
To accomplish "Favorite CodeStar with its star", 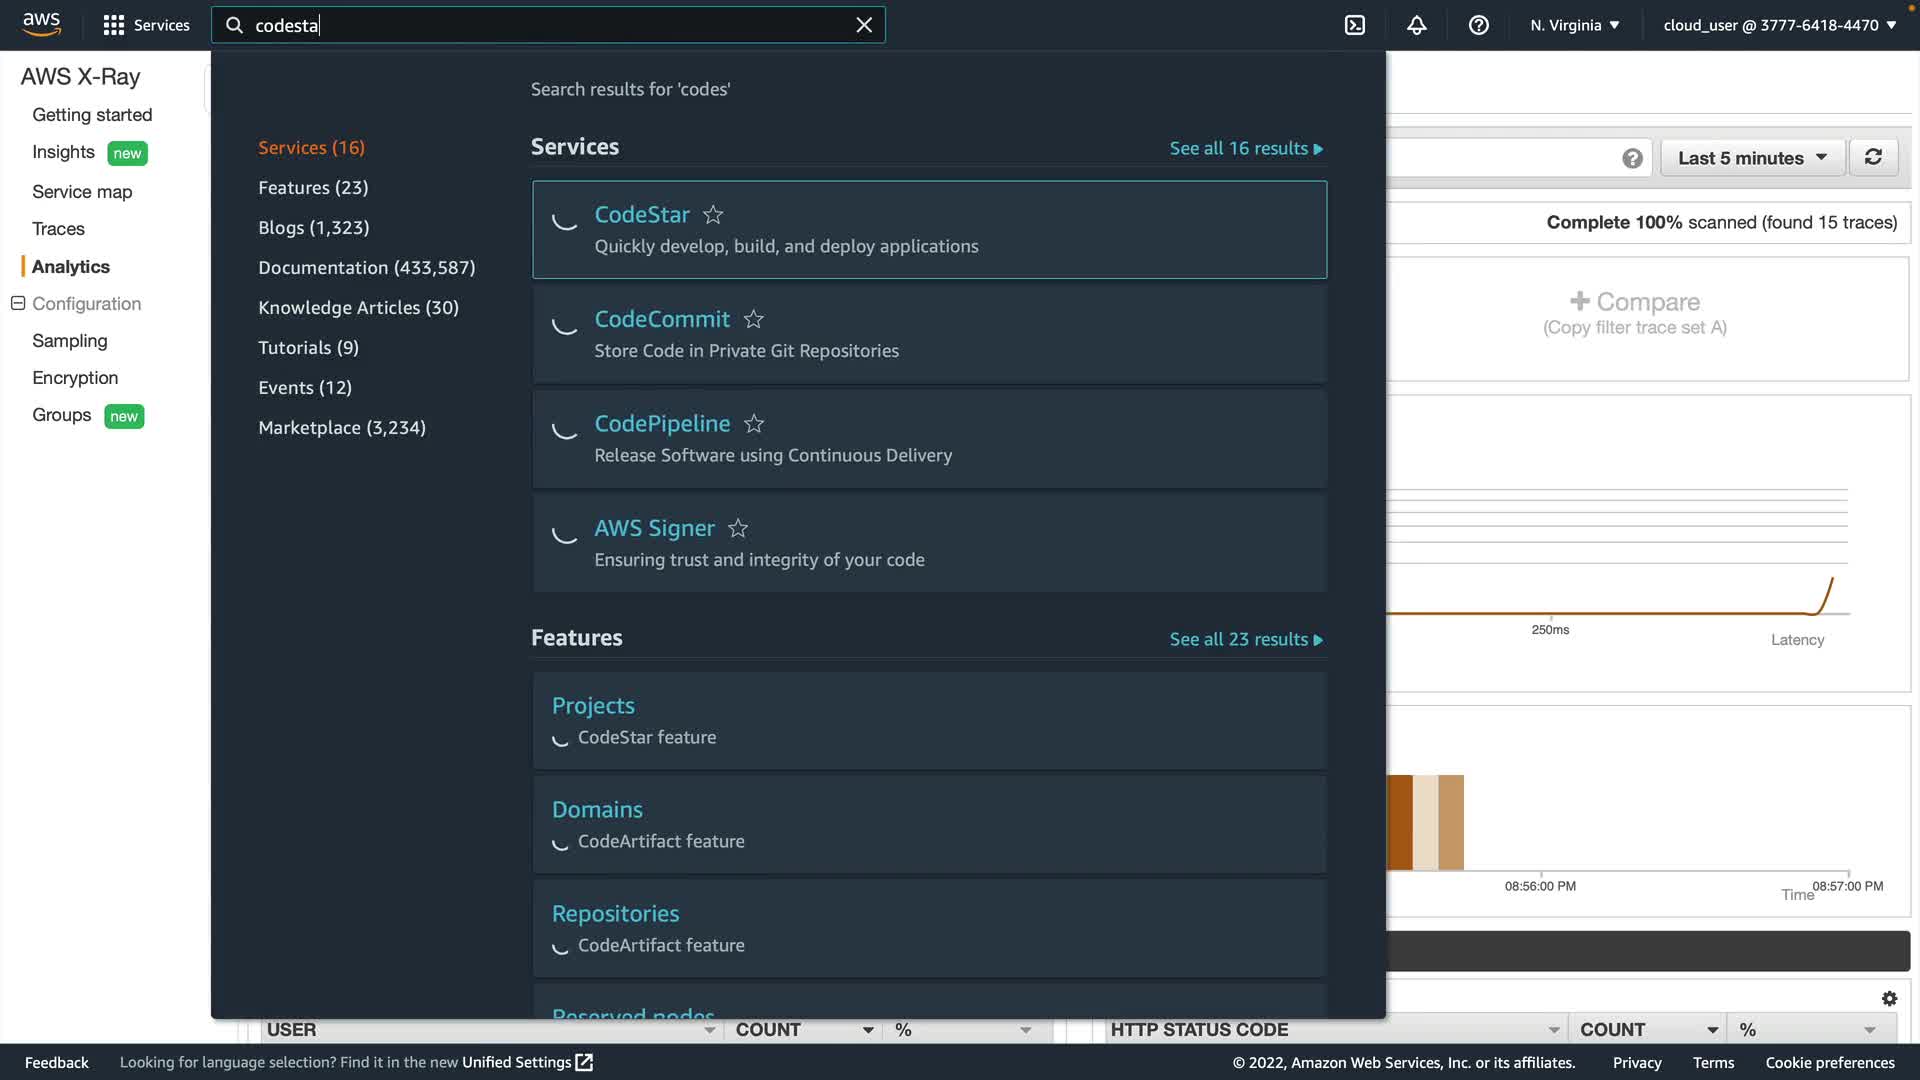I will [x=713, y=215].
